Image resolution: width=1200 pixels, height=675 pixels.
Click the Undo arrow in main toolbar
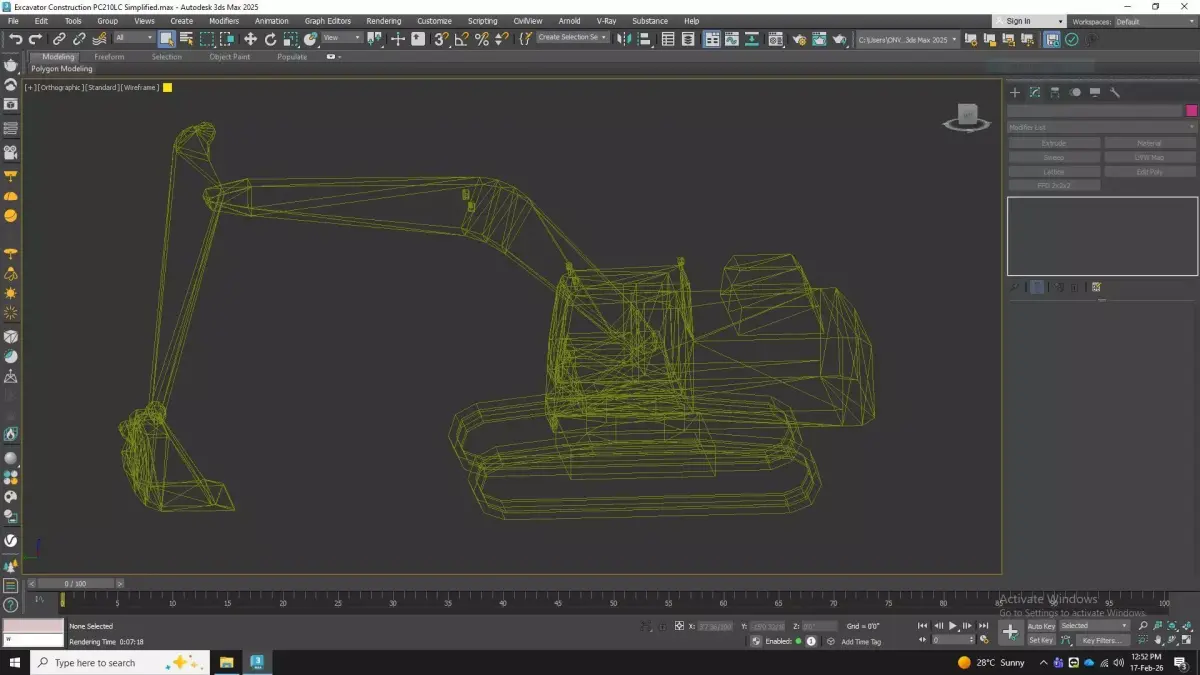15,39
